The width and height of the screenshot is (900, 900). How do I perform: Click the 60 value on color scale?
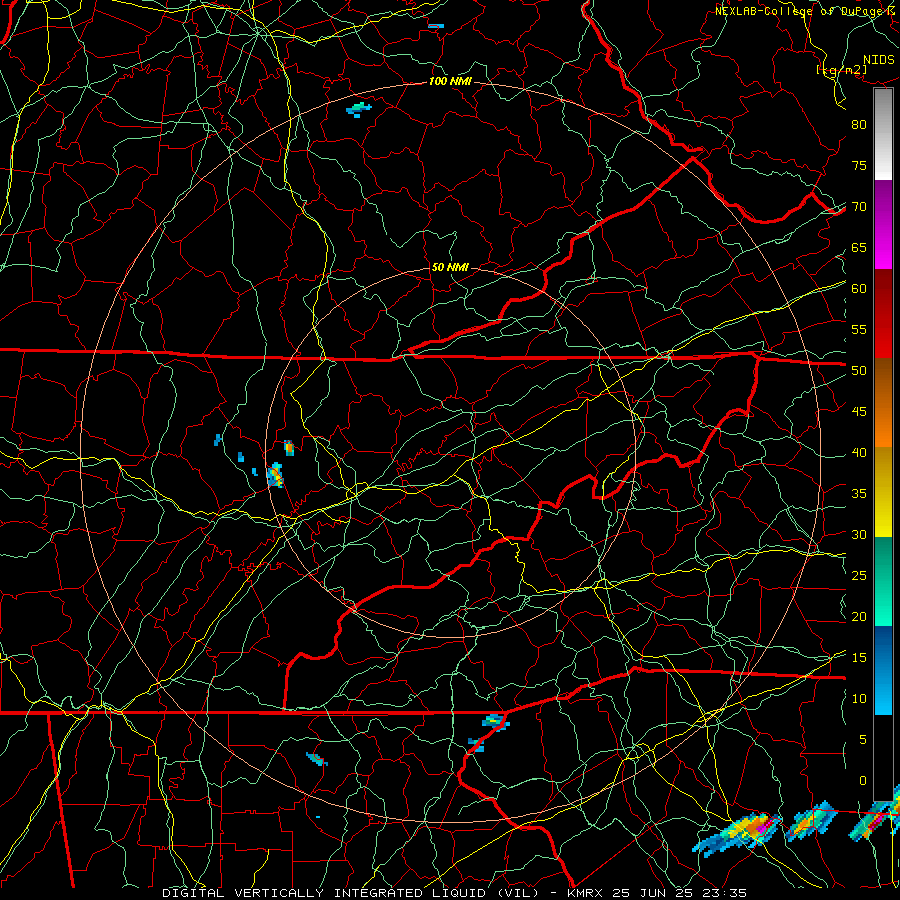(859, 289)
